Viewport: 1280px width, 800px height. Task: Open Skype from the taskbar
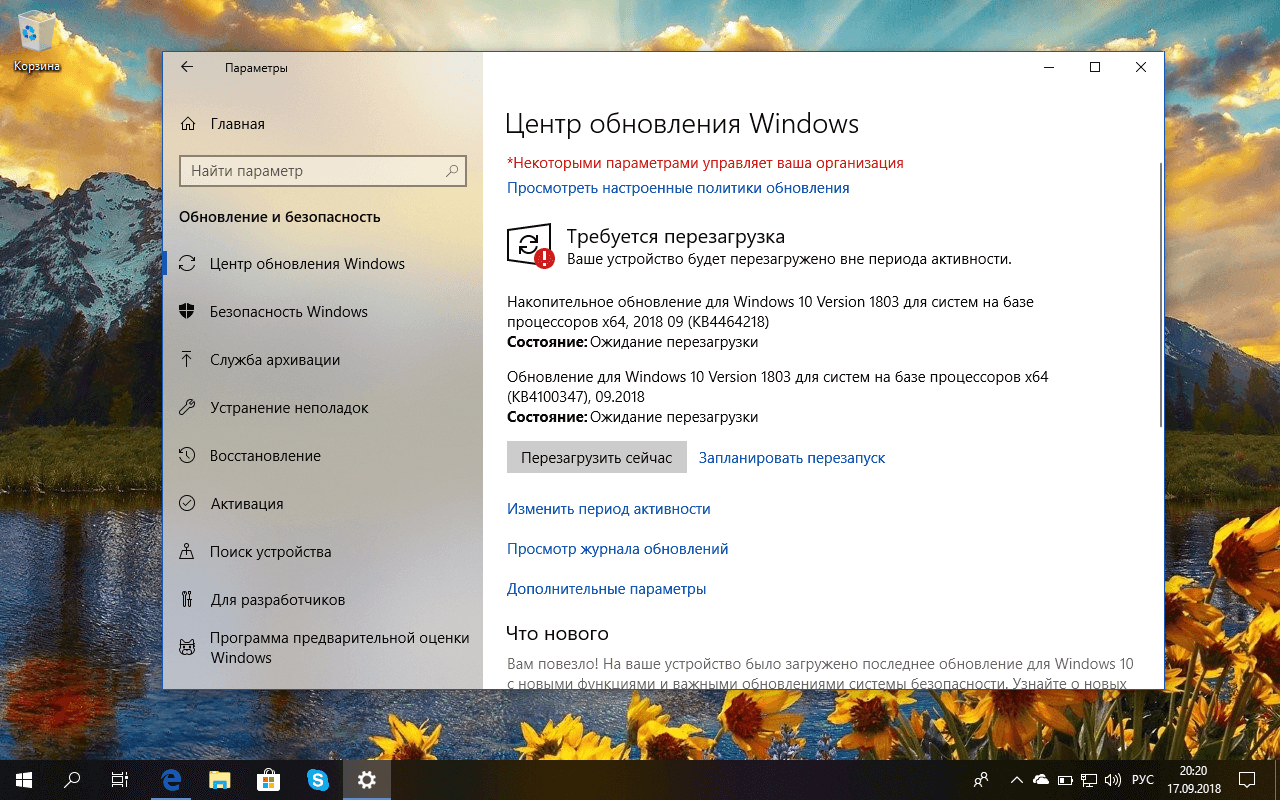point(318,779)
